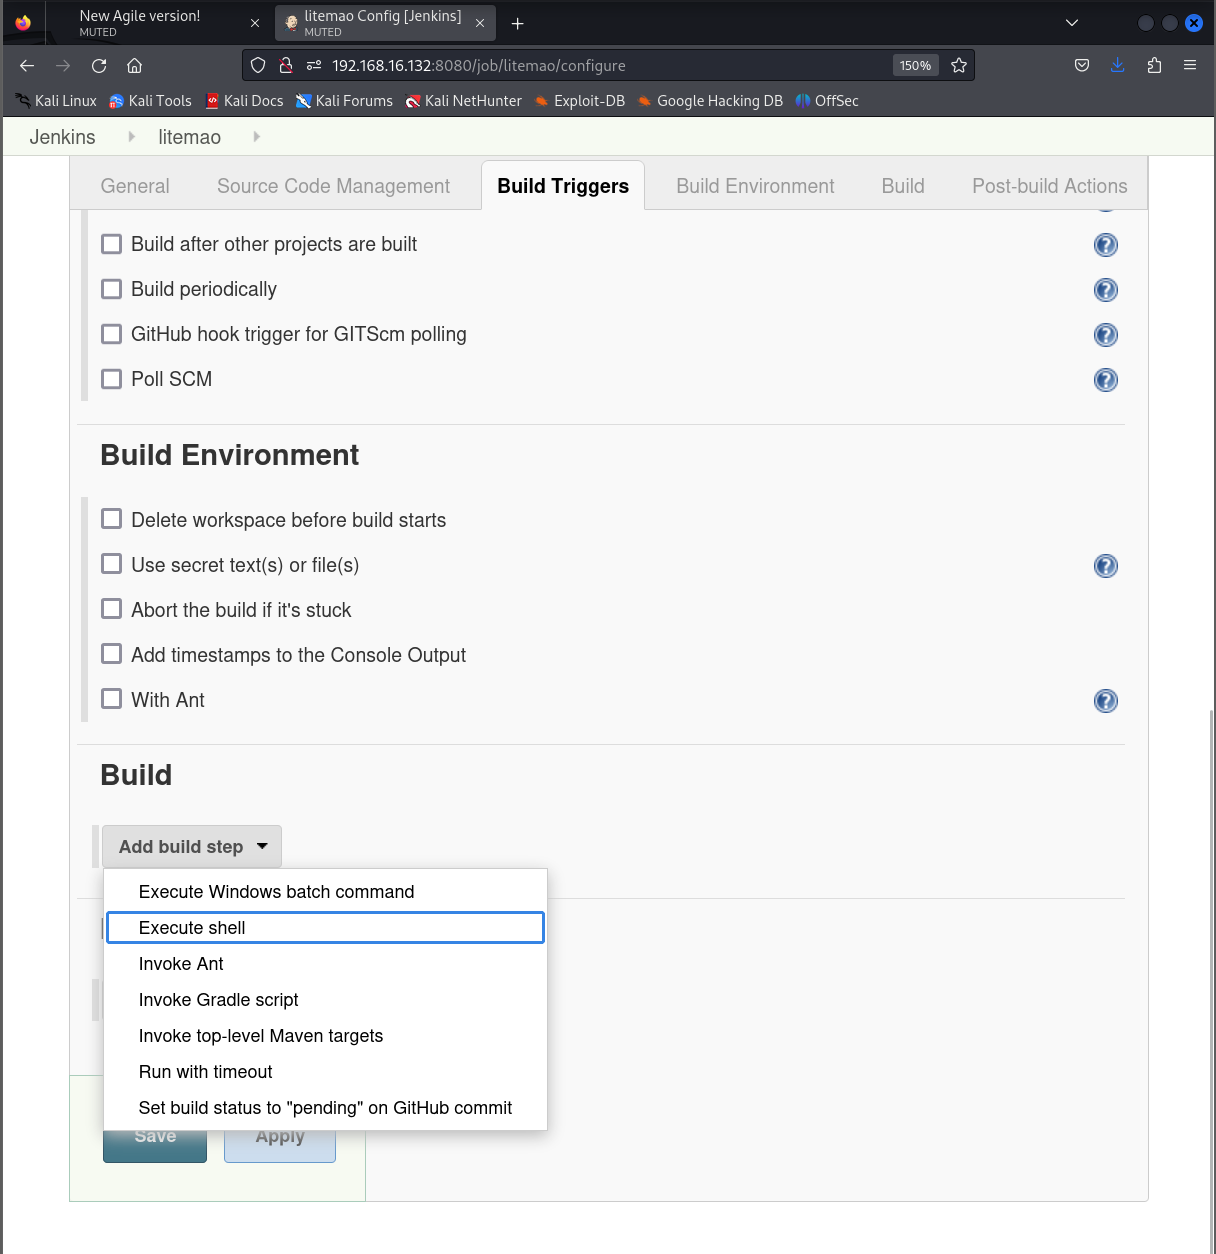Show help icon for Poll SCM

(1105, 380)
